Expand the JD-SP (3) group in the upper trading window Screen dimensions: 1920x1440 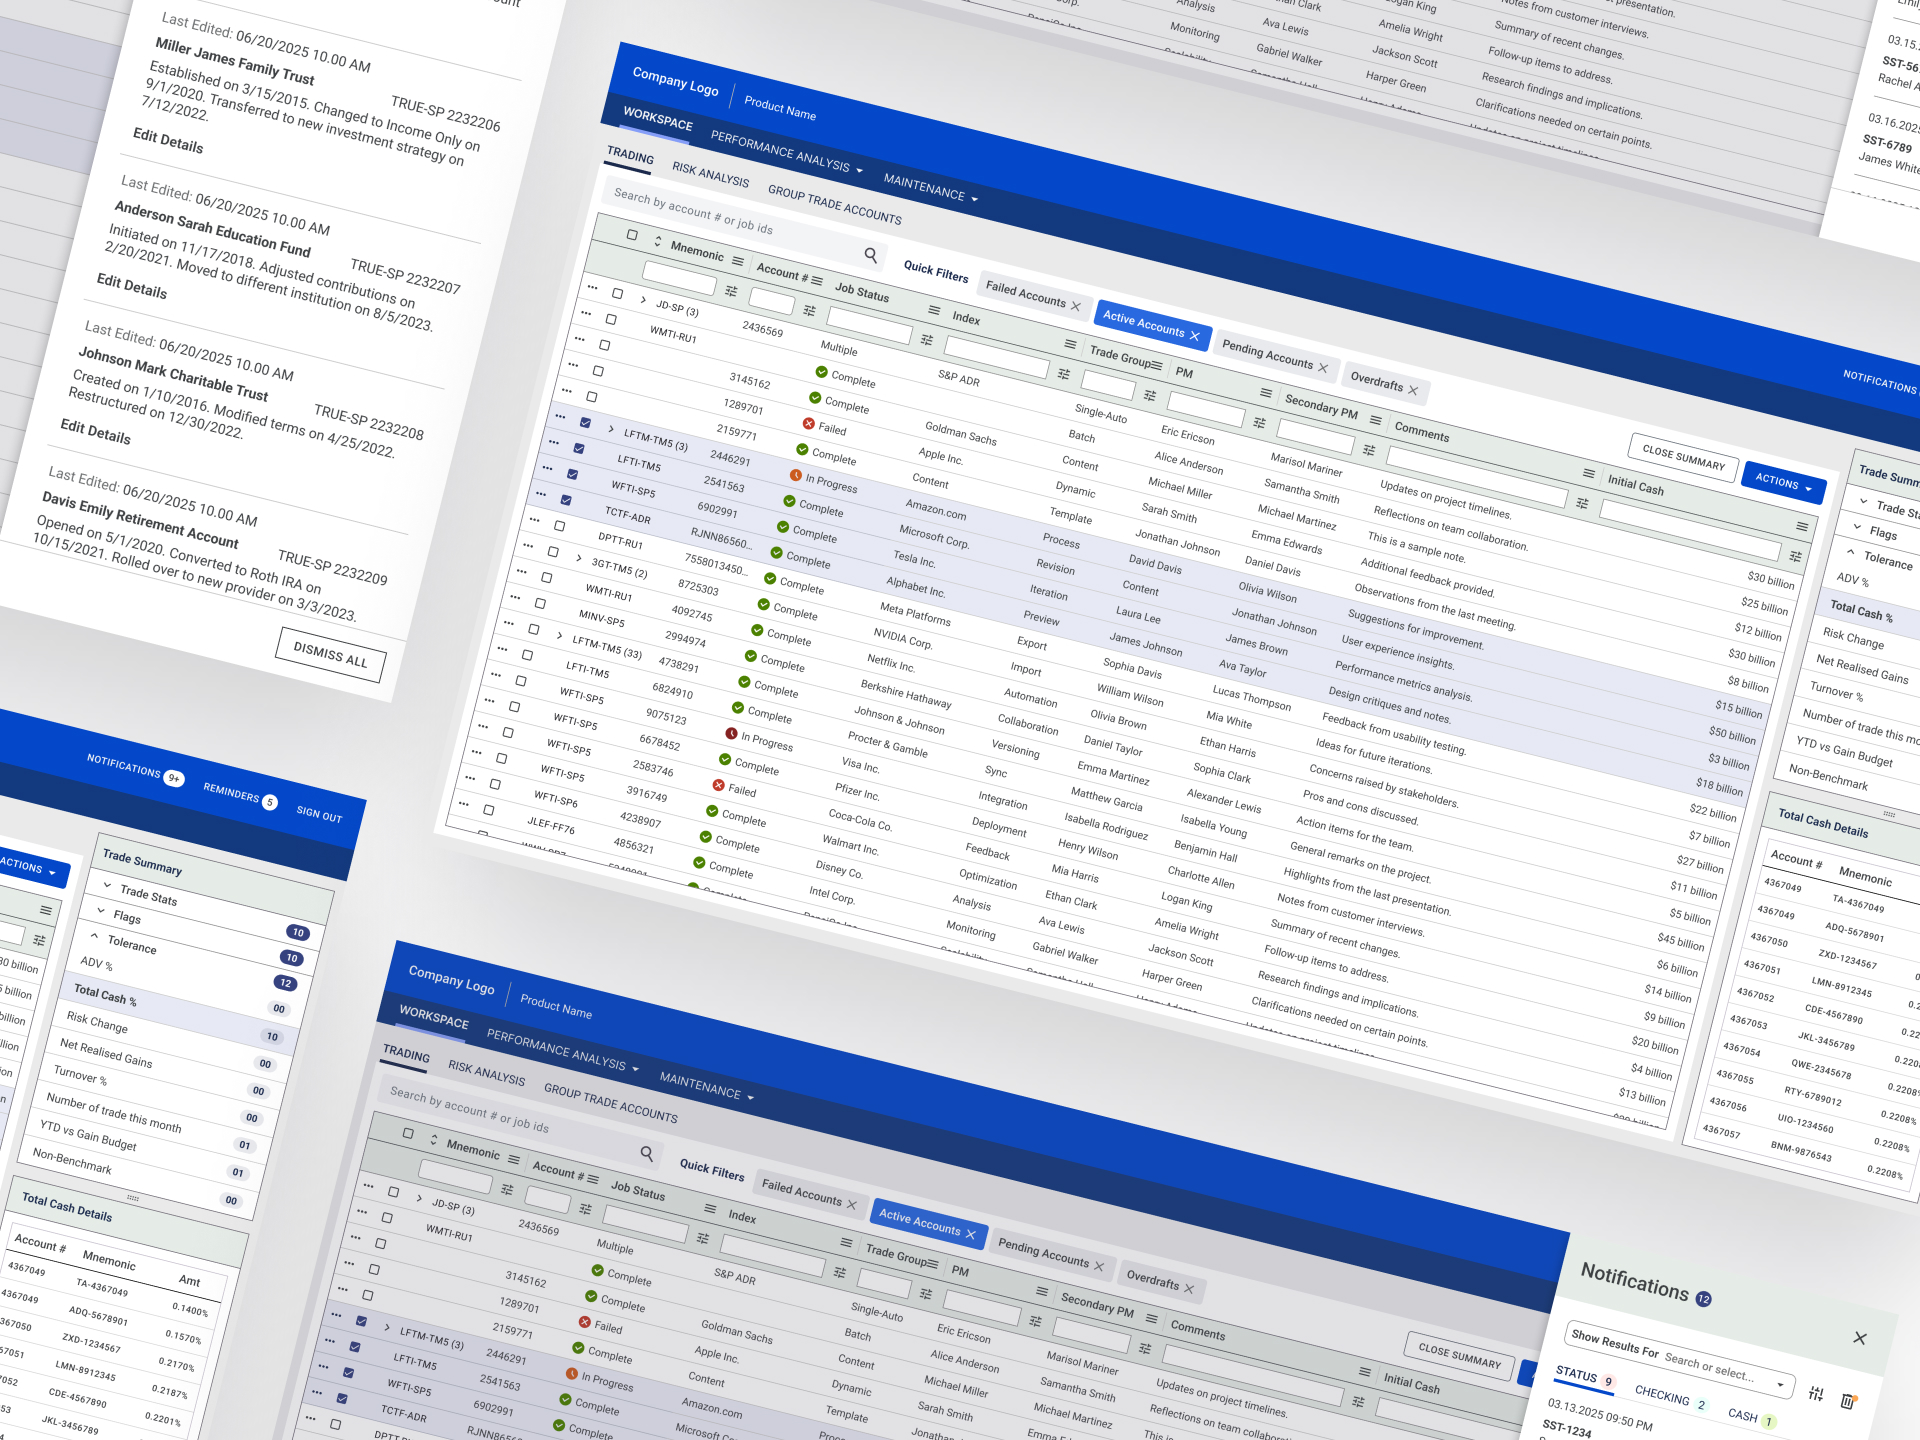tap(643, 299)
